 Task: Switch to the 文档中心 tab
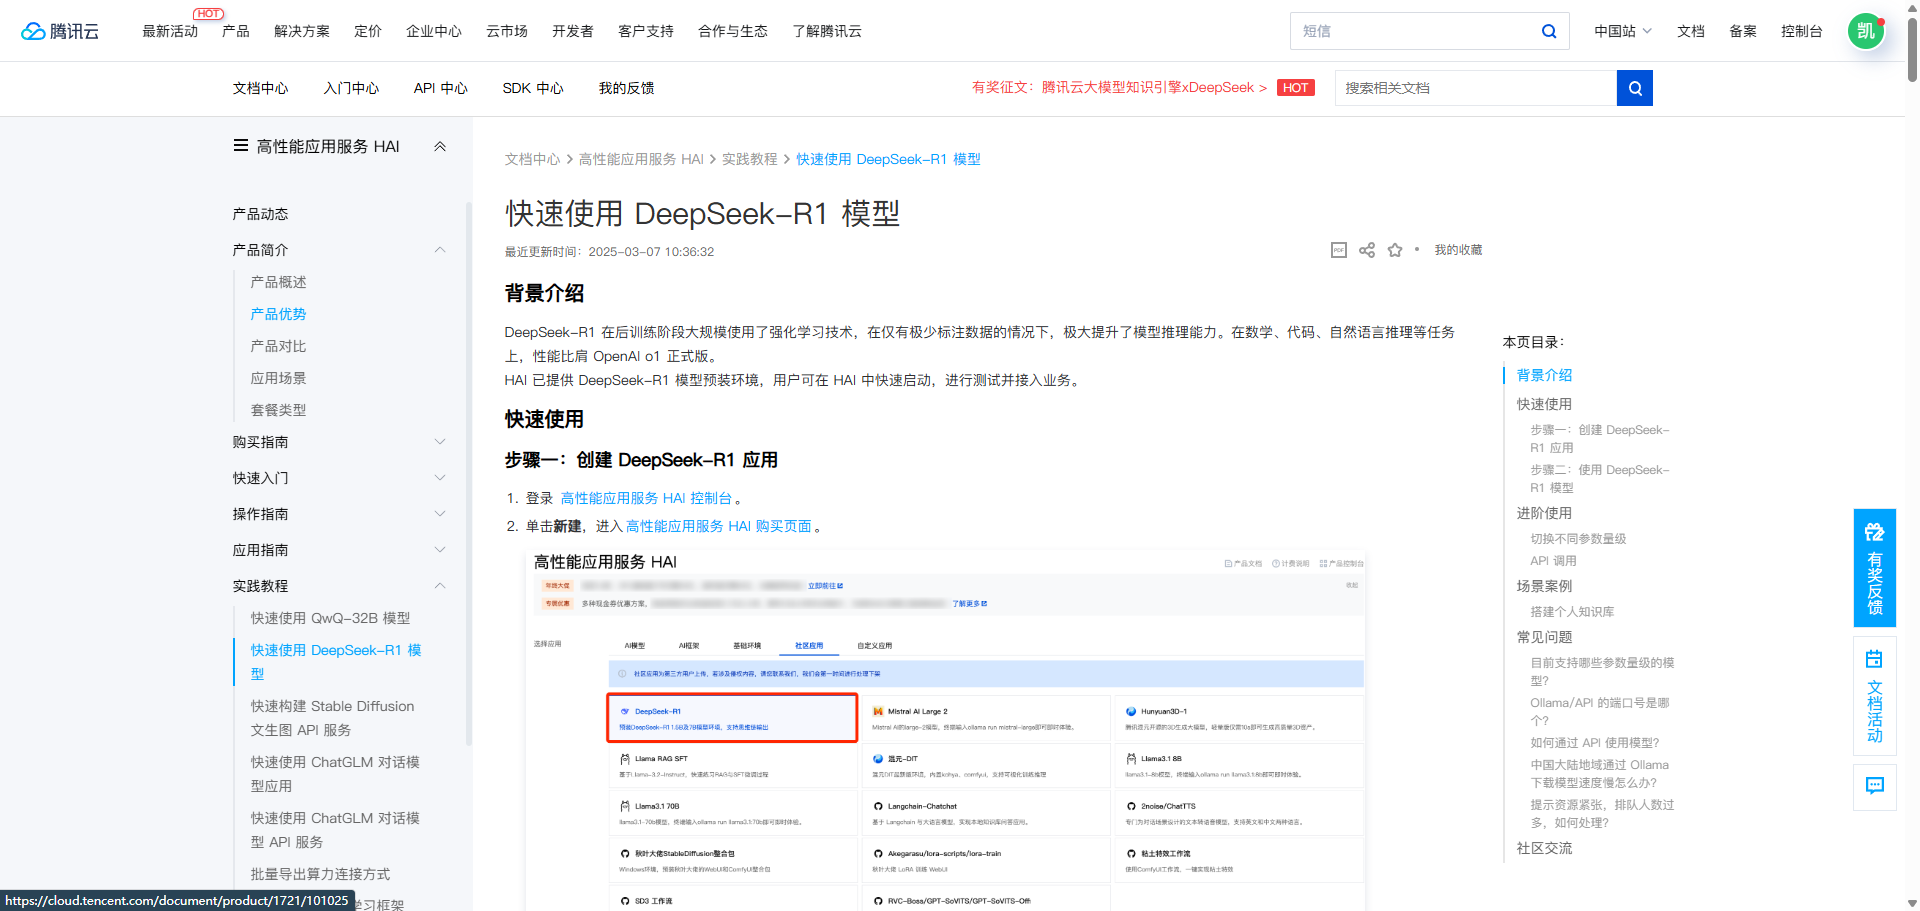pyautogui.click(x=261, y=88)
